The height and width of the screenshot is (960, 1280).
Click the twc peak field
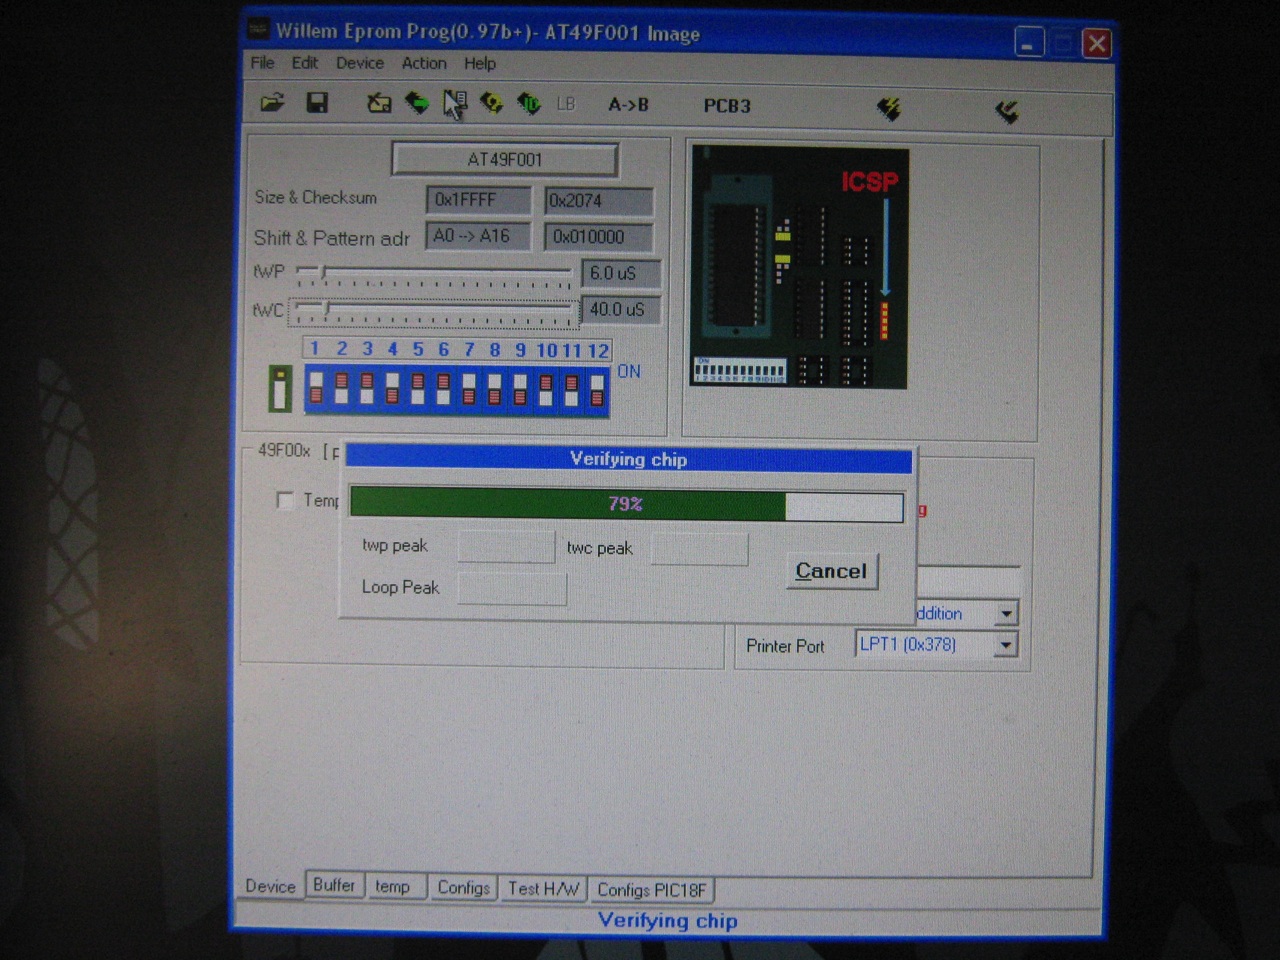pos(699,548)
